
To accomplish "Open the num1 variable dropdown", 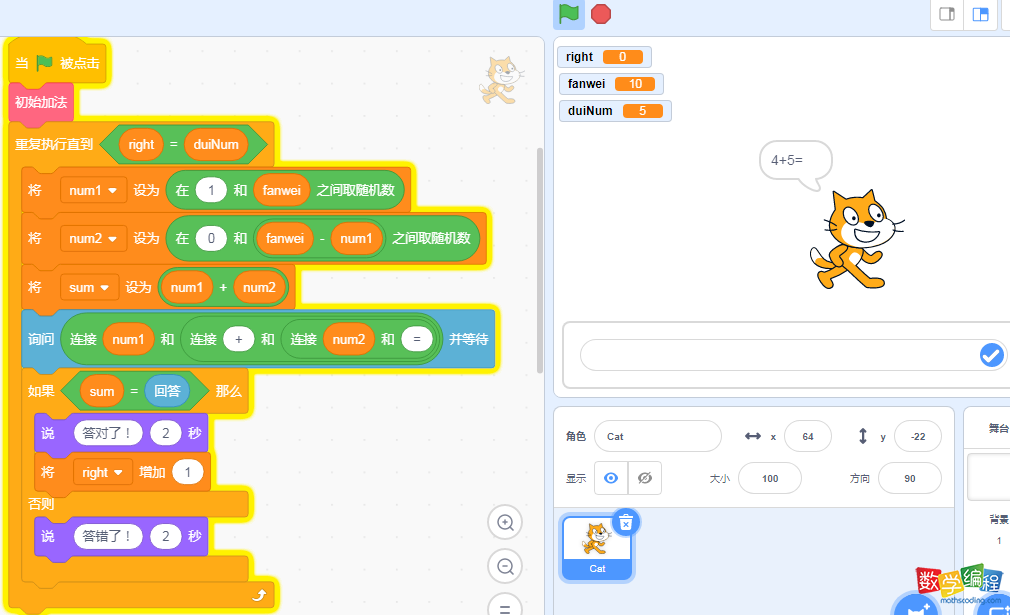I will click(93, 191).
